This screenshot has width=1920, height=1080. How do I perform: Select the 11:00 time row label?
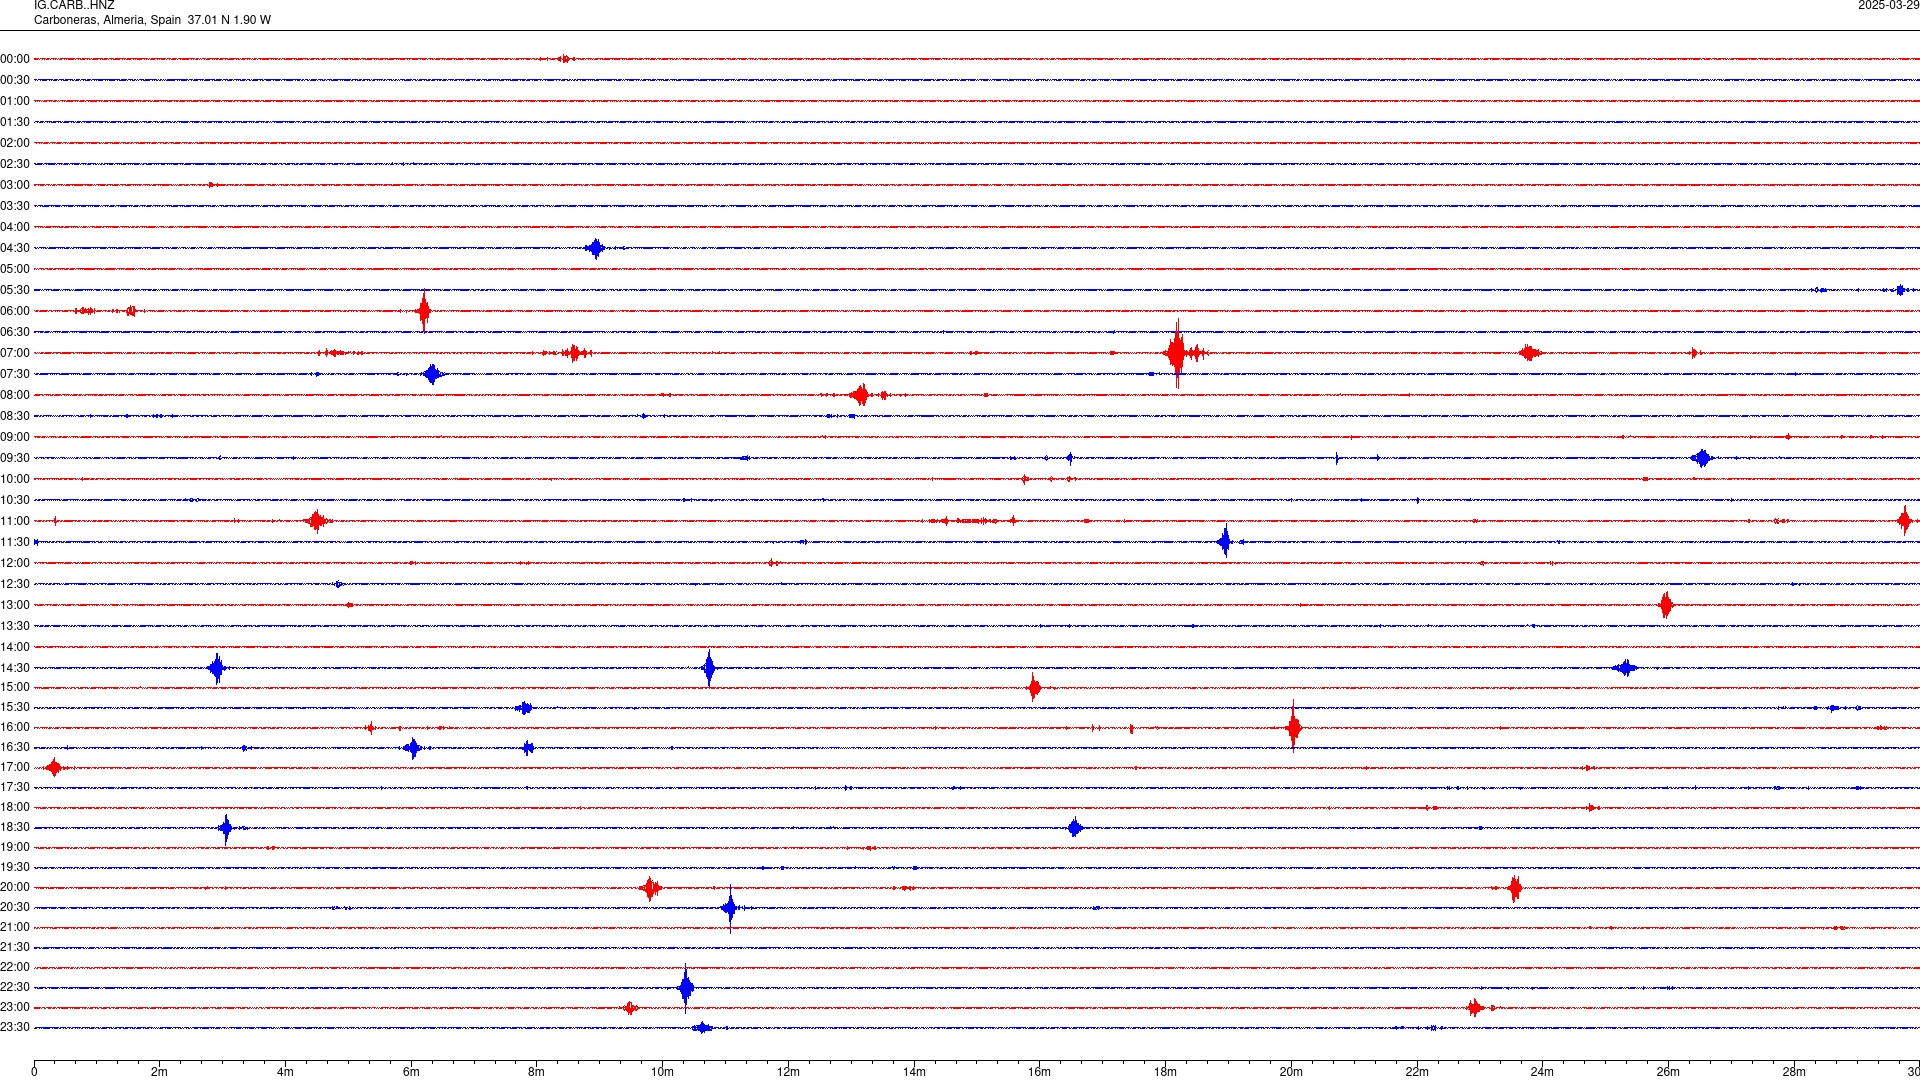tap(15, 521)
